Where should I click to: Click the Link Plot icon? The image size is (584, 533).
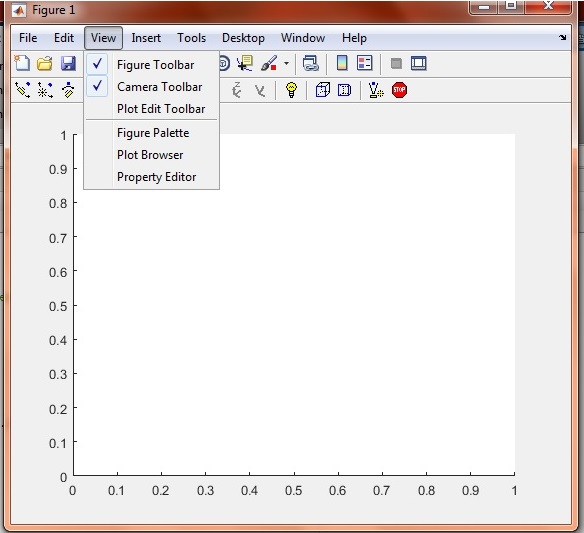pos(311,63)
